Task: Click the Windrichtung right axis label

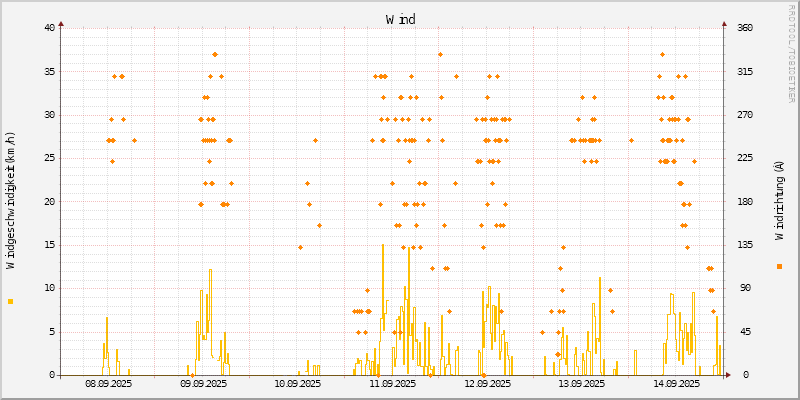Action: [779, 200]
